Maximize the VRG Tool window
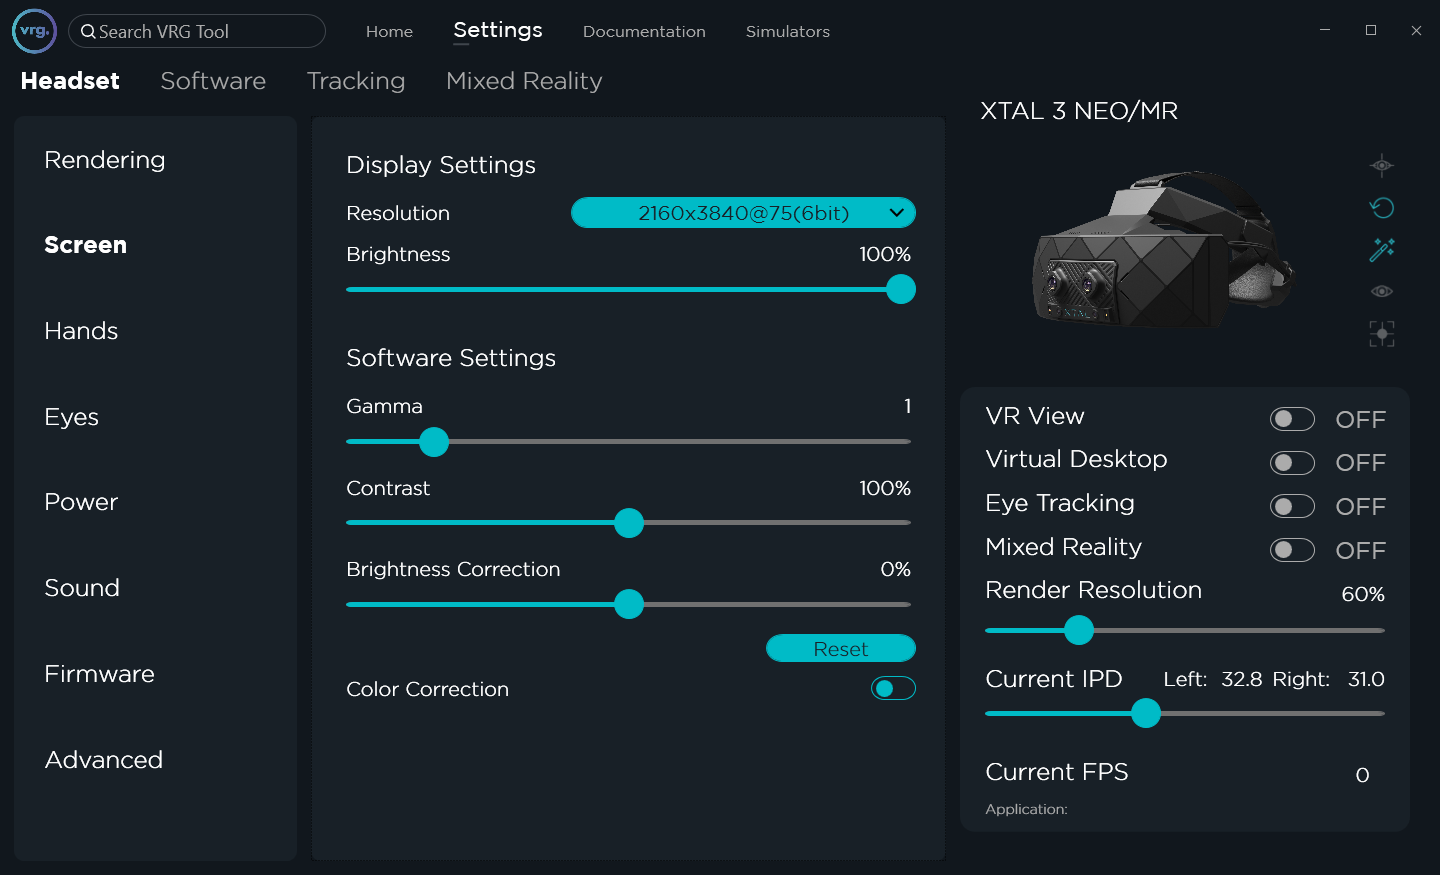The height and width of the screenshot is (875, 1440). click(1371, 30)
